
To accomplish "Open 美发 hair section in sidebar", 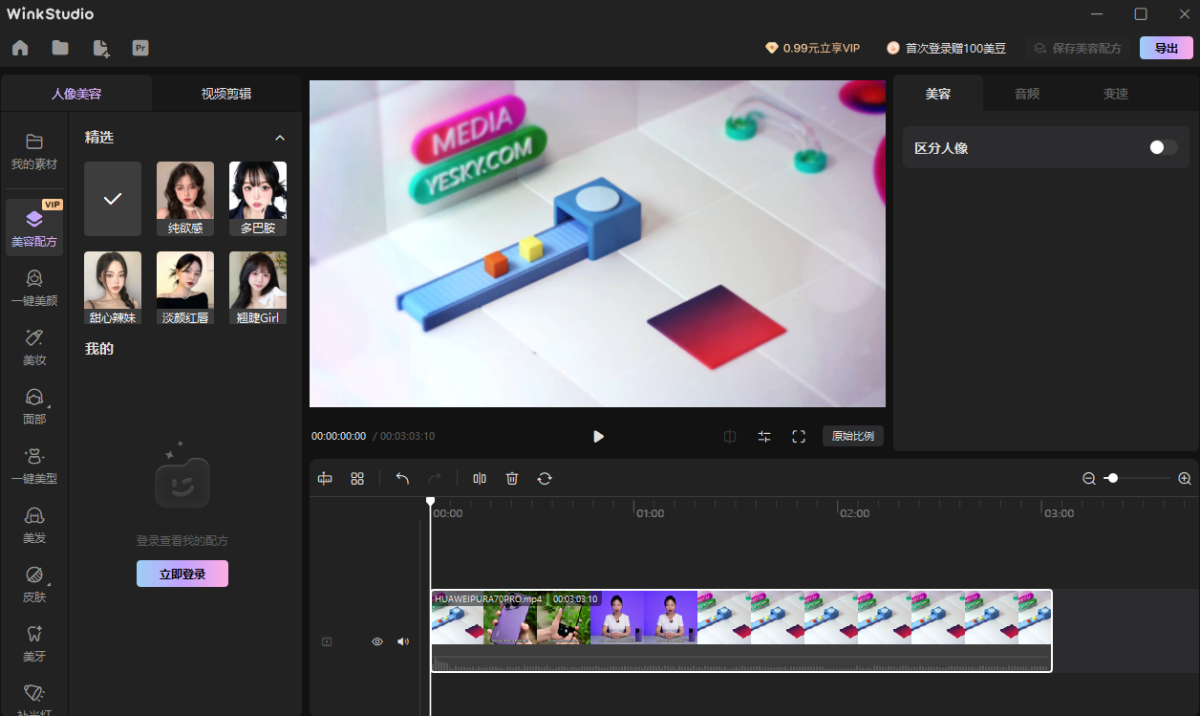I will pos(34,524).
